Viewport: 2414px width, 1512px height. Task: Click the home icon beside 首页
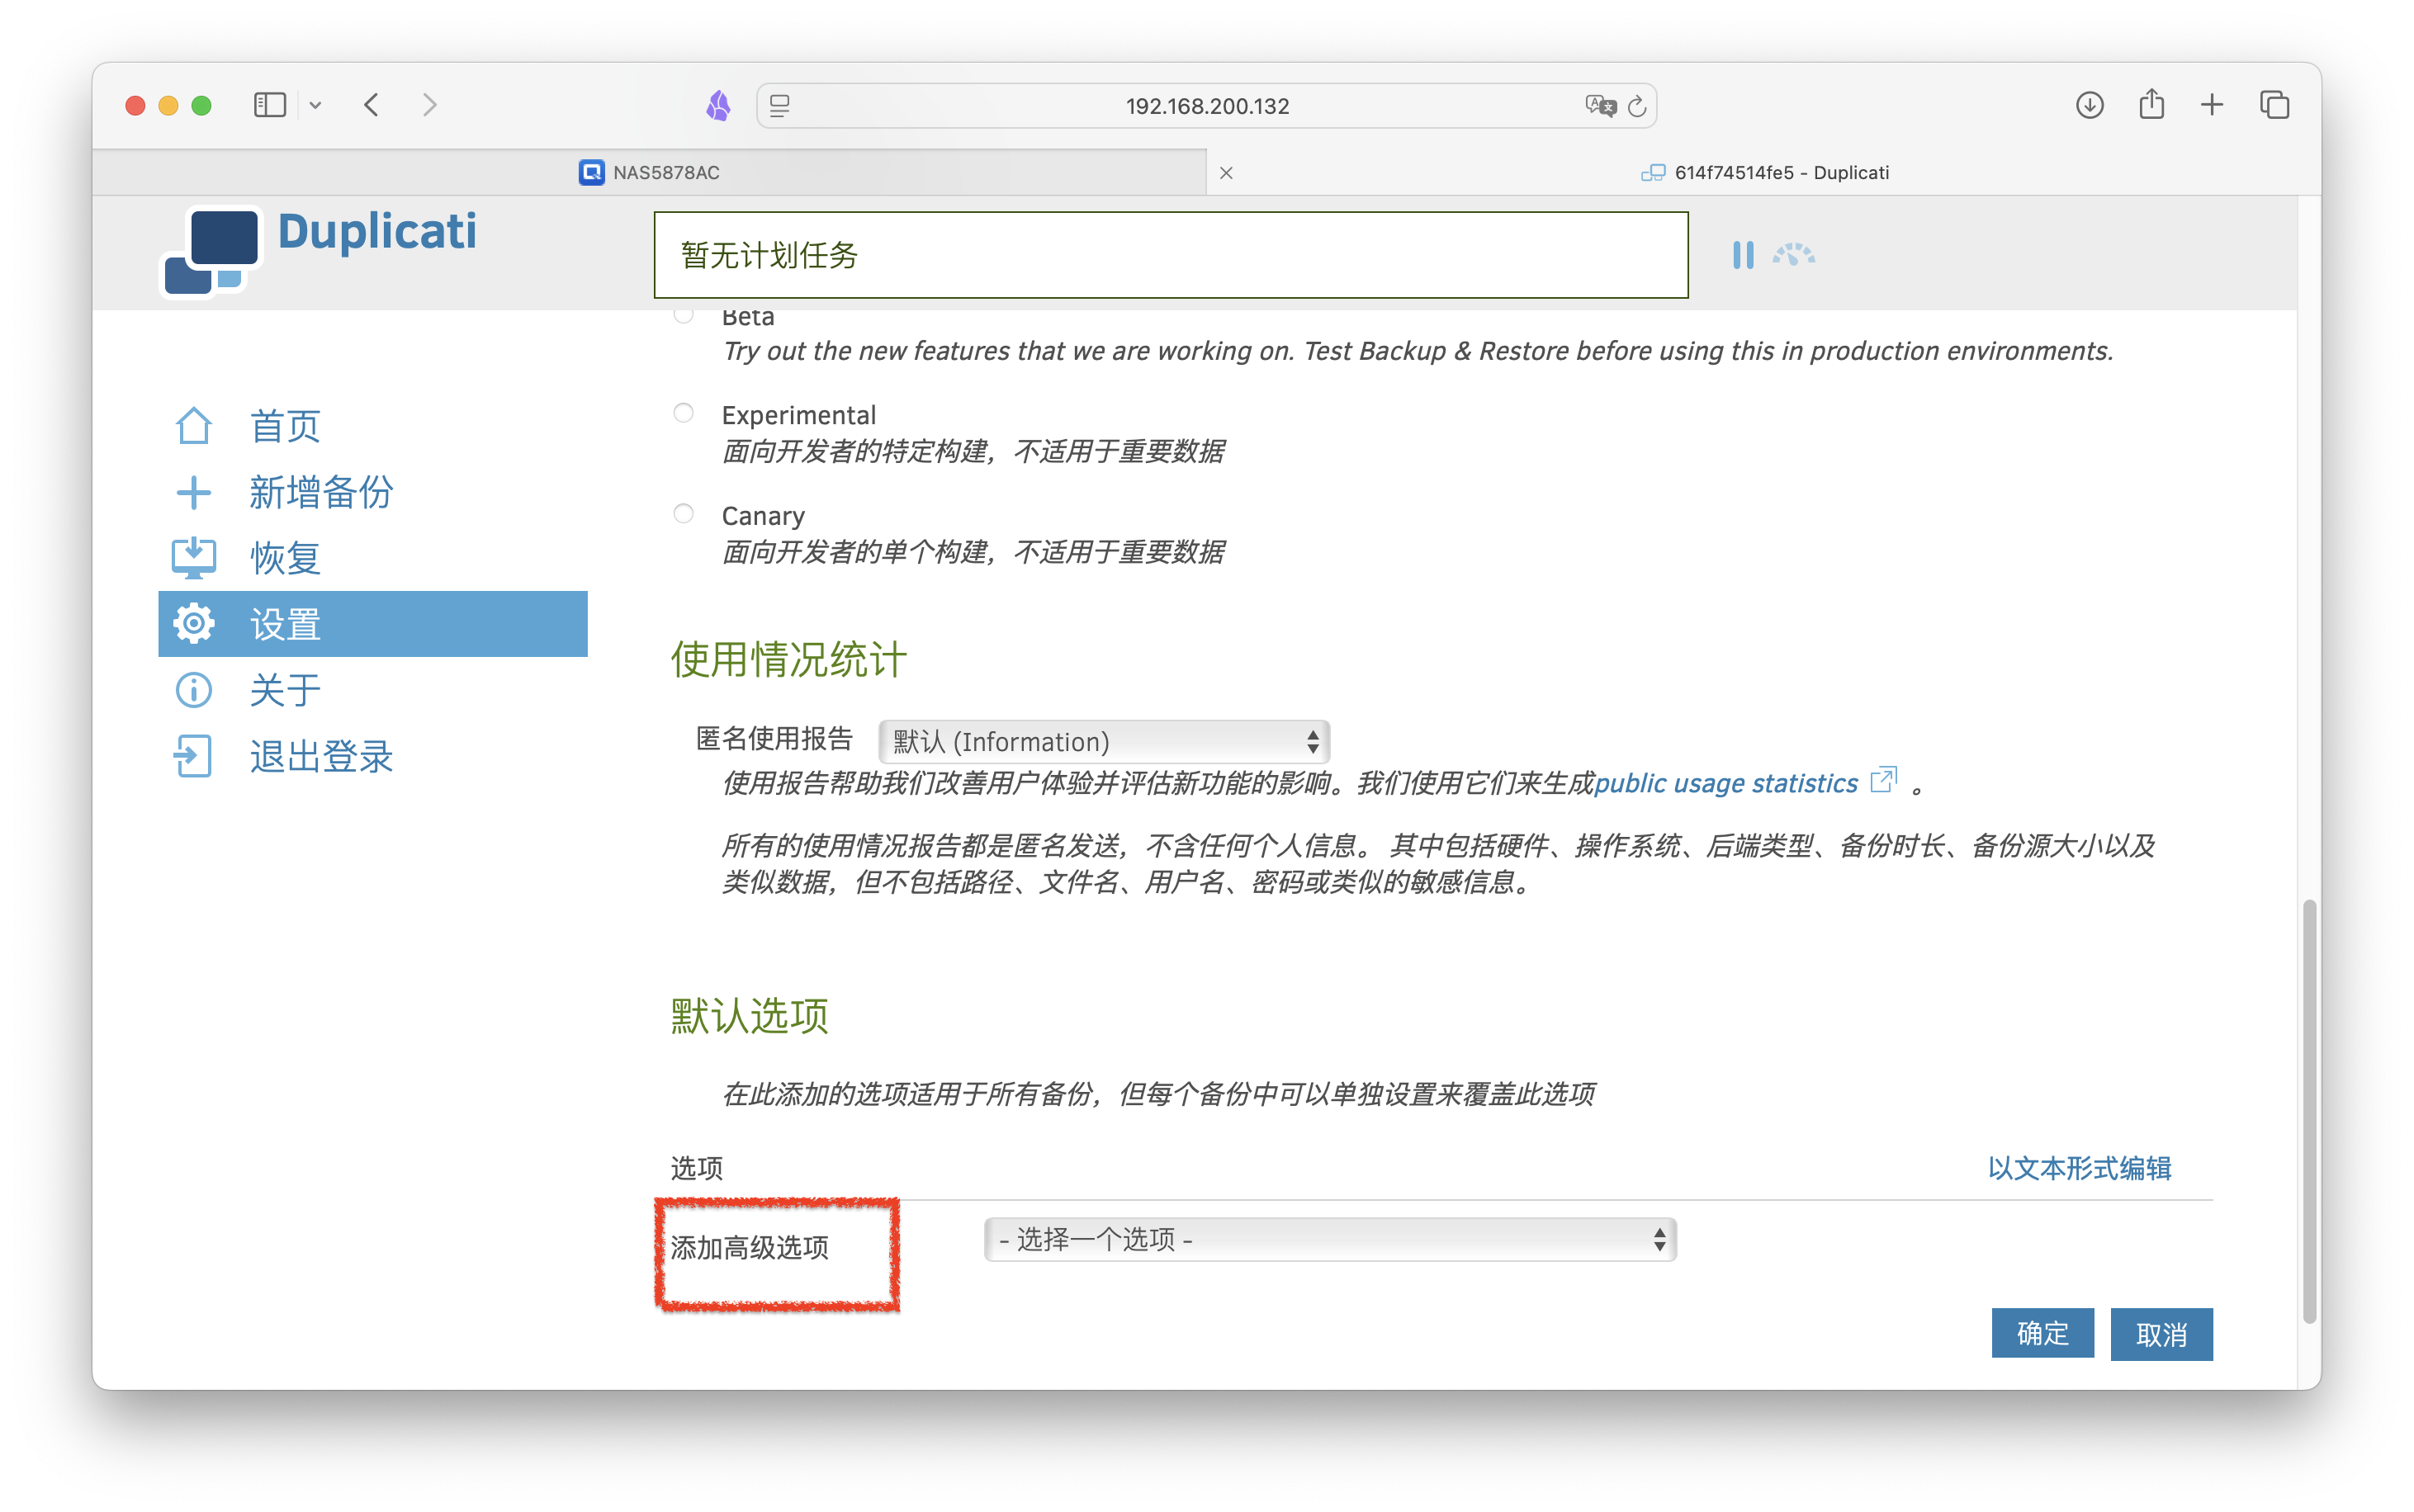click(x=193, y=426)
